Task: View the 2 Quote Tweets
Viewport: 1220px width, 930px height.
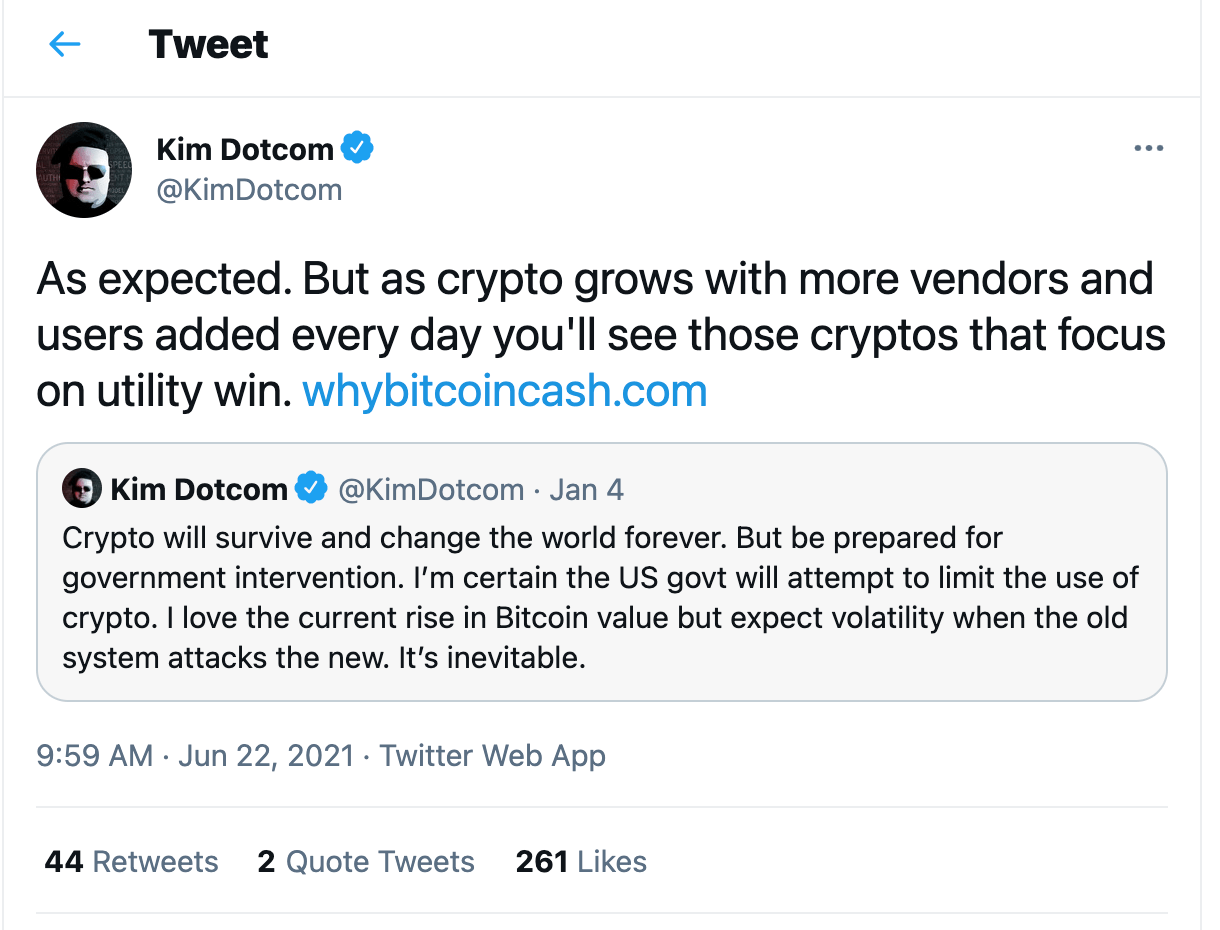Action: click(366, 862)
